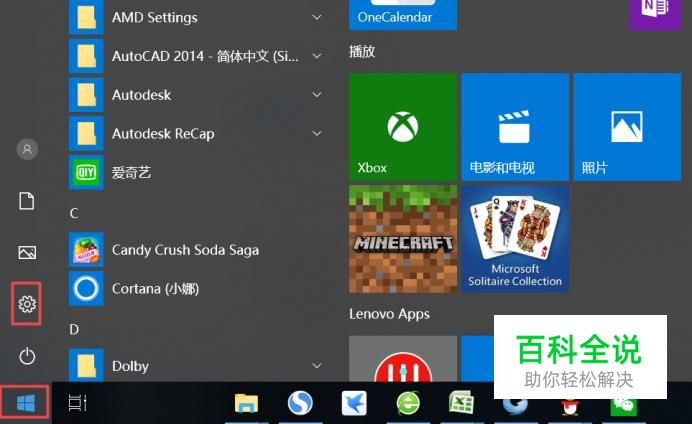Launch Sogou browser from the taskbar
This screenshot has height=424, width=692.
tap(300, 403)
